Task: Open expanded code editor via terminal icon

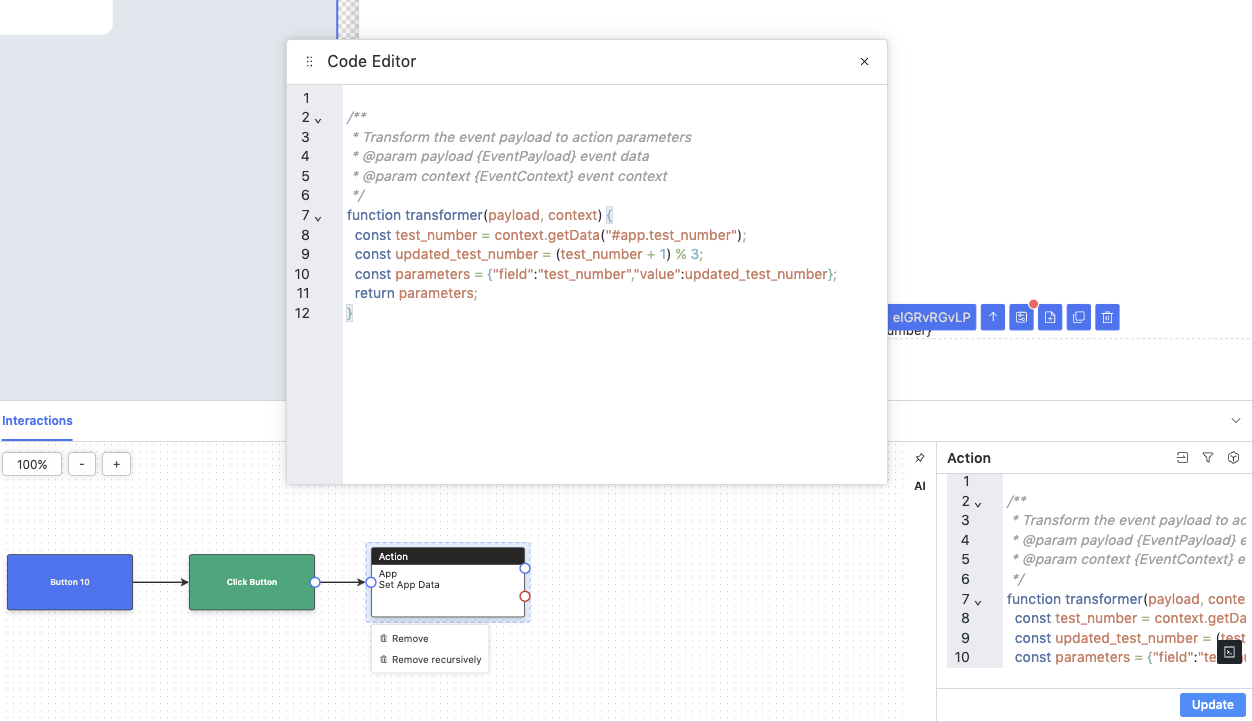Action: point(1229,652)
